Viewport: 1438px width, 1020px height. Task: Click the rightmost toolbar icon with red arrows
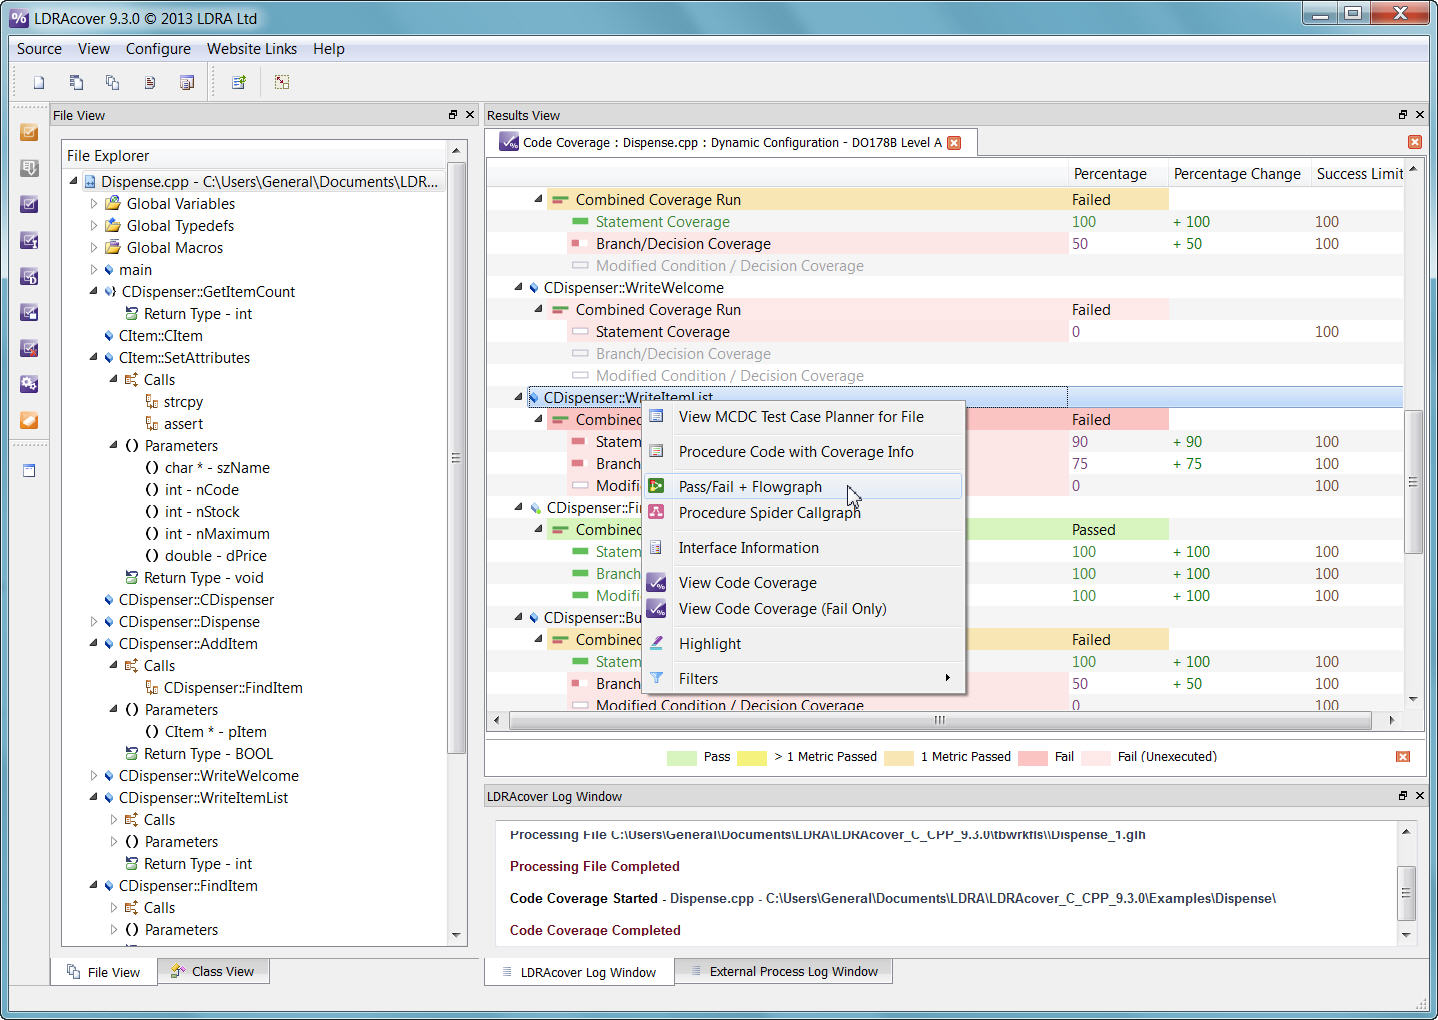click(281, 82)
